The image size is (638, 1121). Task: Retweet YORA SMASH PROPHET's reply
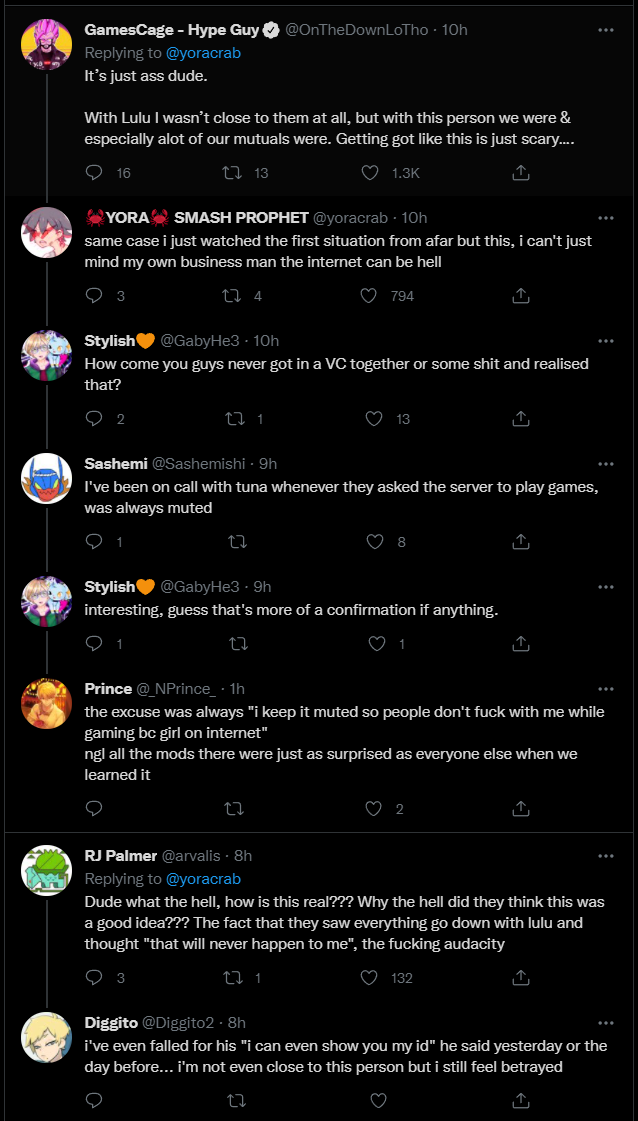[x=232, y=295]
